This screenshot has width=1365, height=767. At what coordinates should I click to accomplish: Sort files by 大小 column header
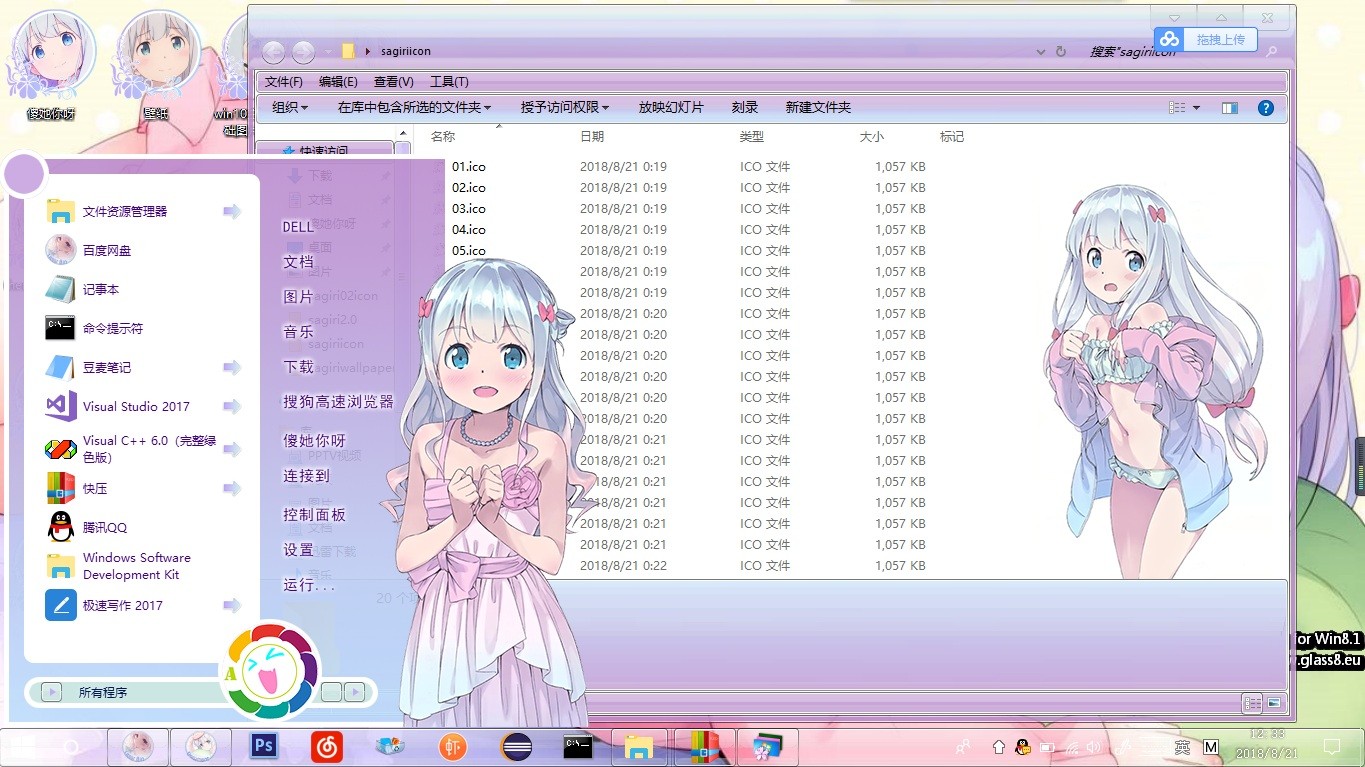871,137
